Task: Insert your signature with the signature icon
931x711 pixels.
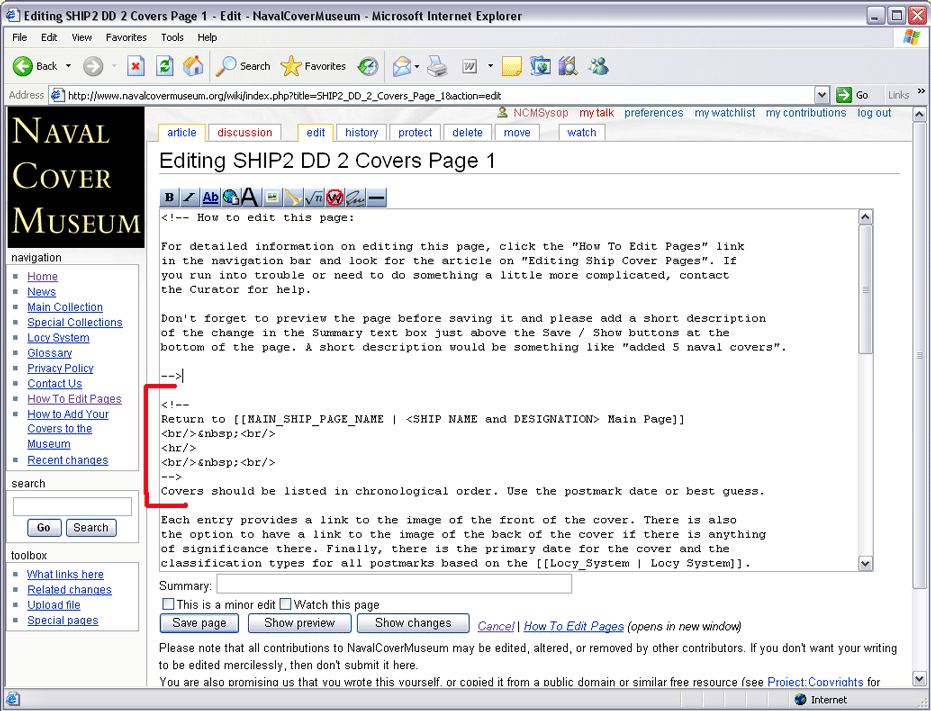Action: (x=355, y=198)
